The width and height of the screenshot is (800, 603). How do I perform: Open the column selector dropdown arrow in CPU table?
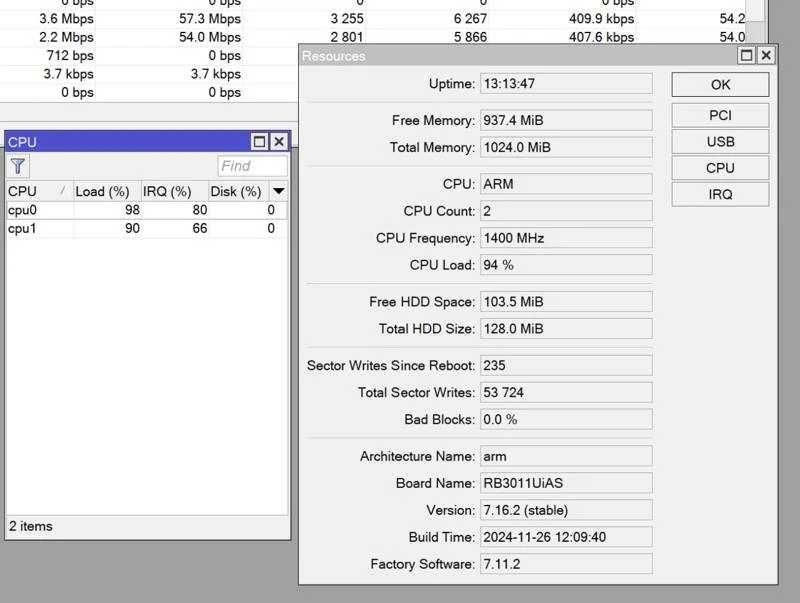tap(279, 191)
